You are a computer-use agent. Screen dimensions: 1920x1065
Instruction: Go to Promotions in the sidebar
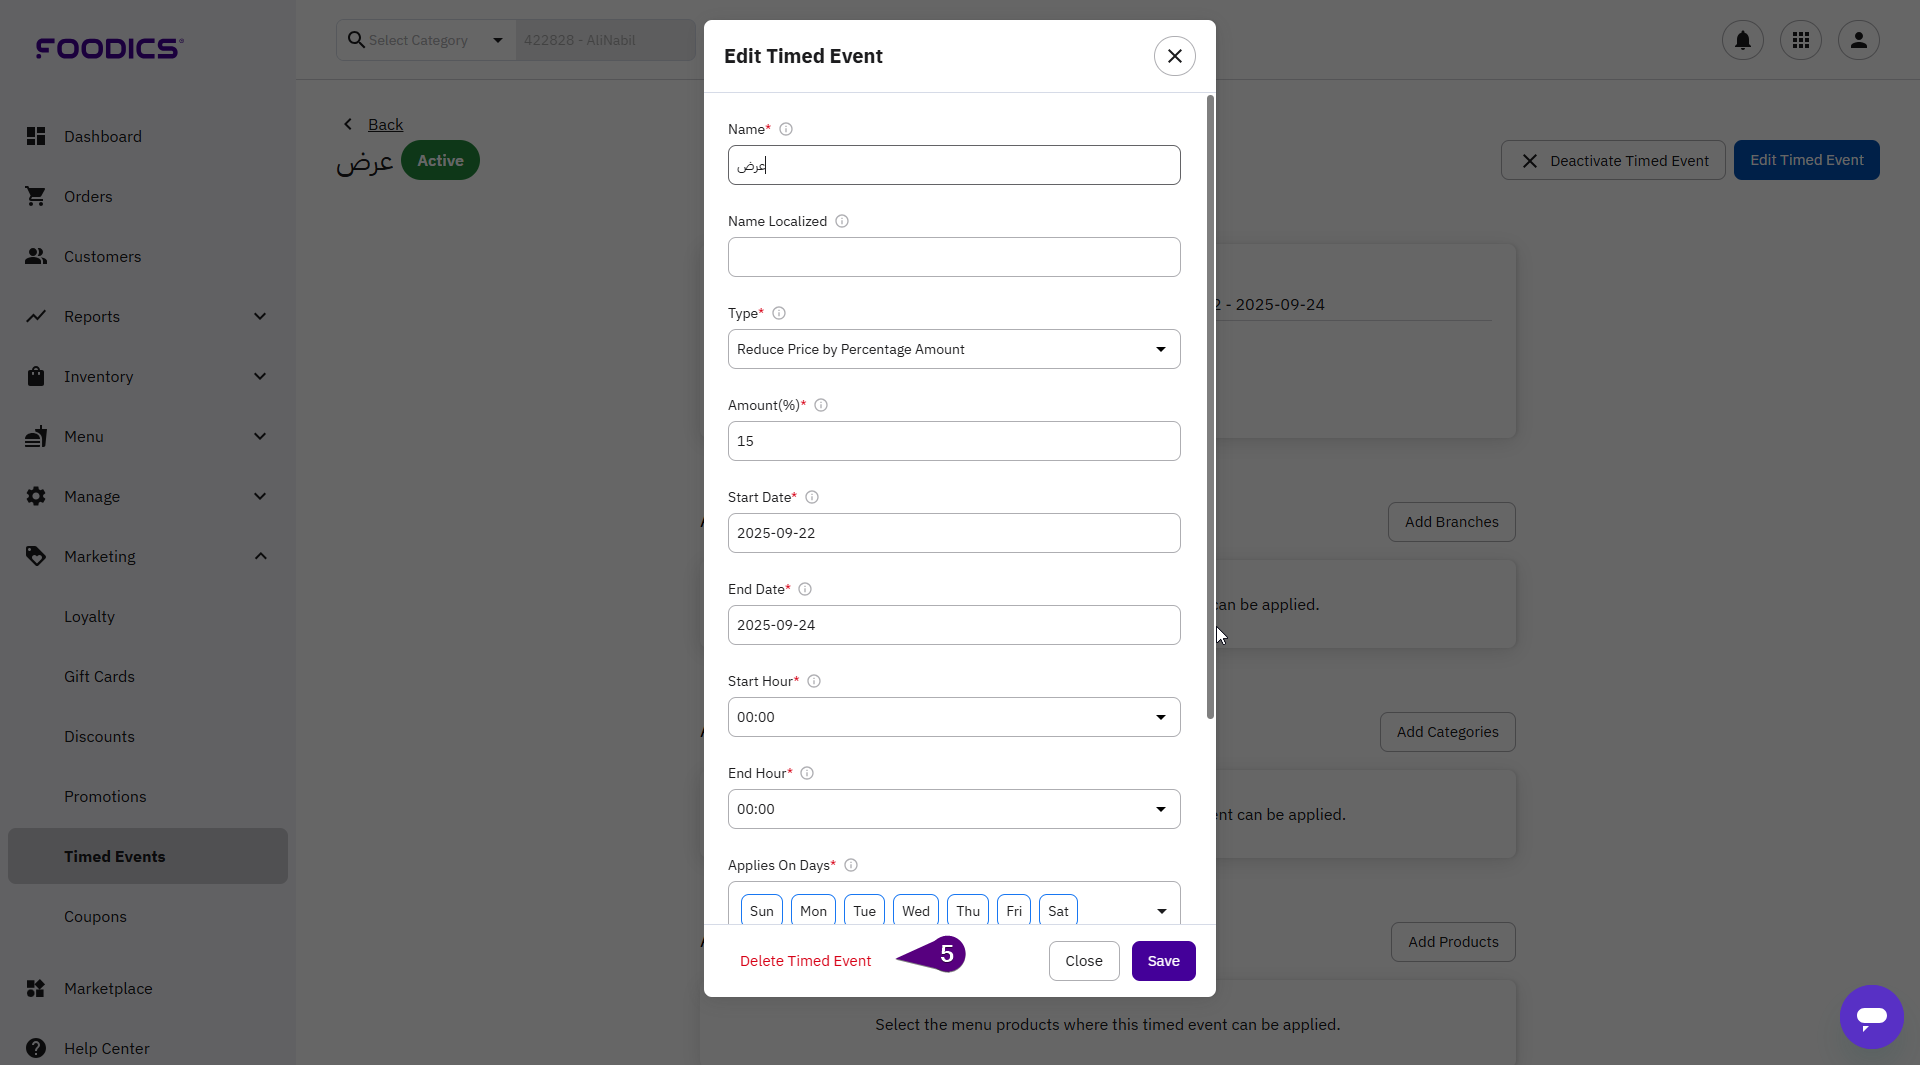(105, 796)
